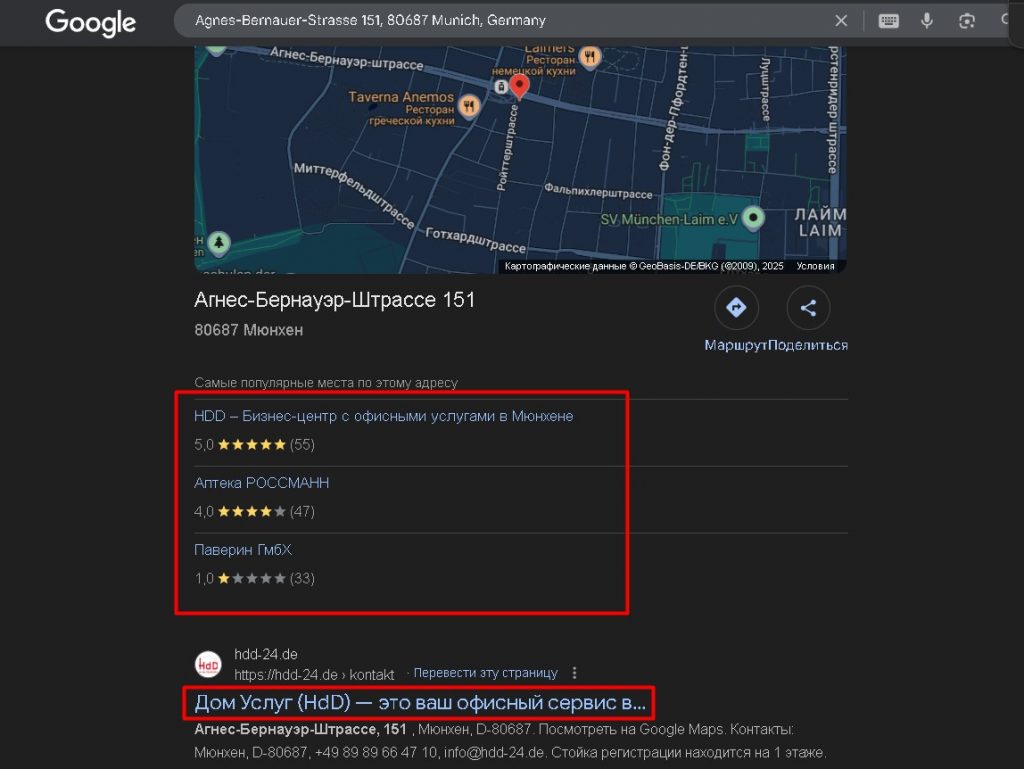This screenshot has width=1024, height=769.
Task: Start voice search with microphone icon
Action: tap(927, 21)
